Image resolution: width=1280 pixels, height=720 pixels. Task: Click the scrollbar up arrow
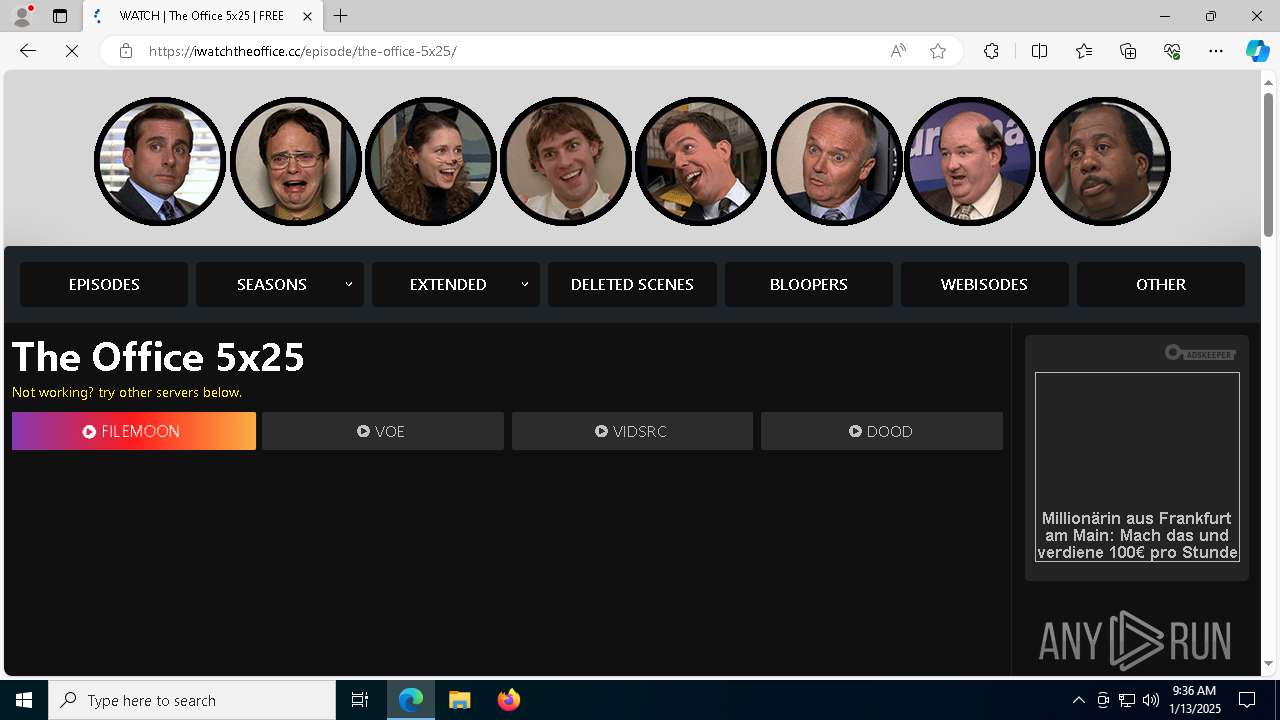click(x=1269, y=81)
